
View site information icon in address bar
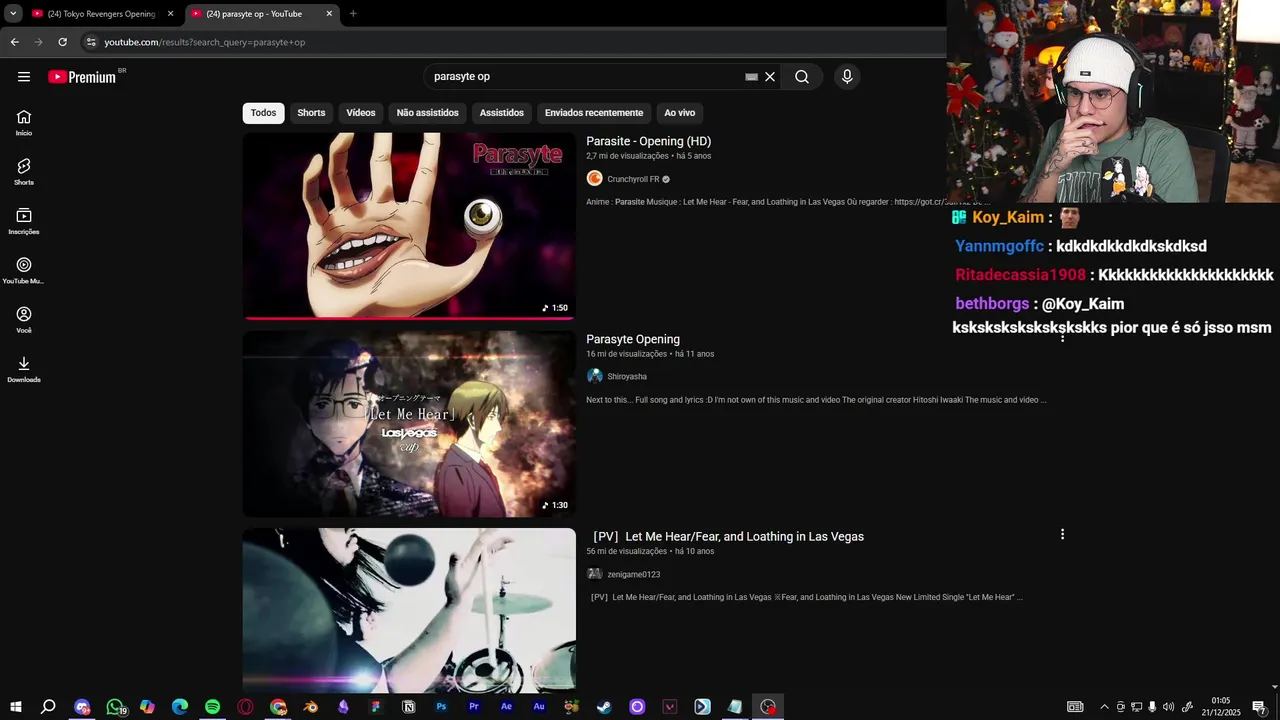pos(91,42)
